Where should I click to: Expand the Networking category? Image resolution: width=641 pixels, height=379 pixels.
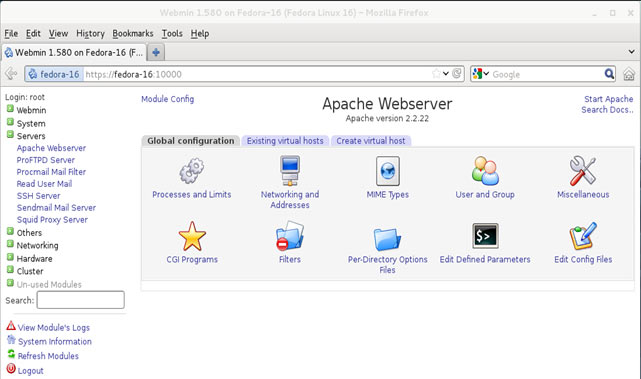(10, 244)
